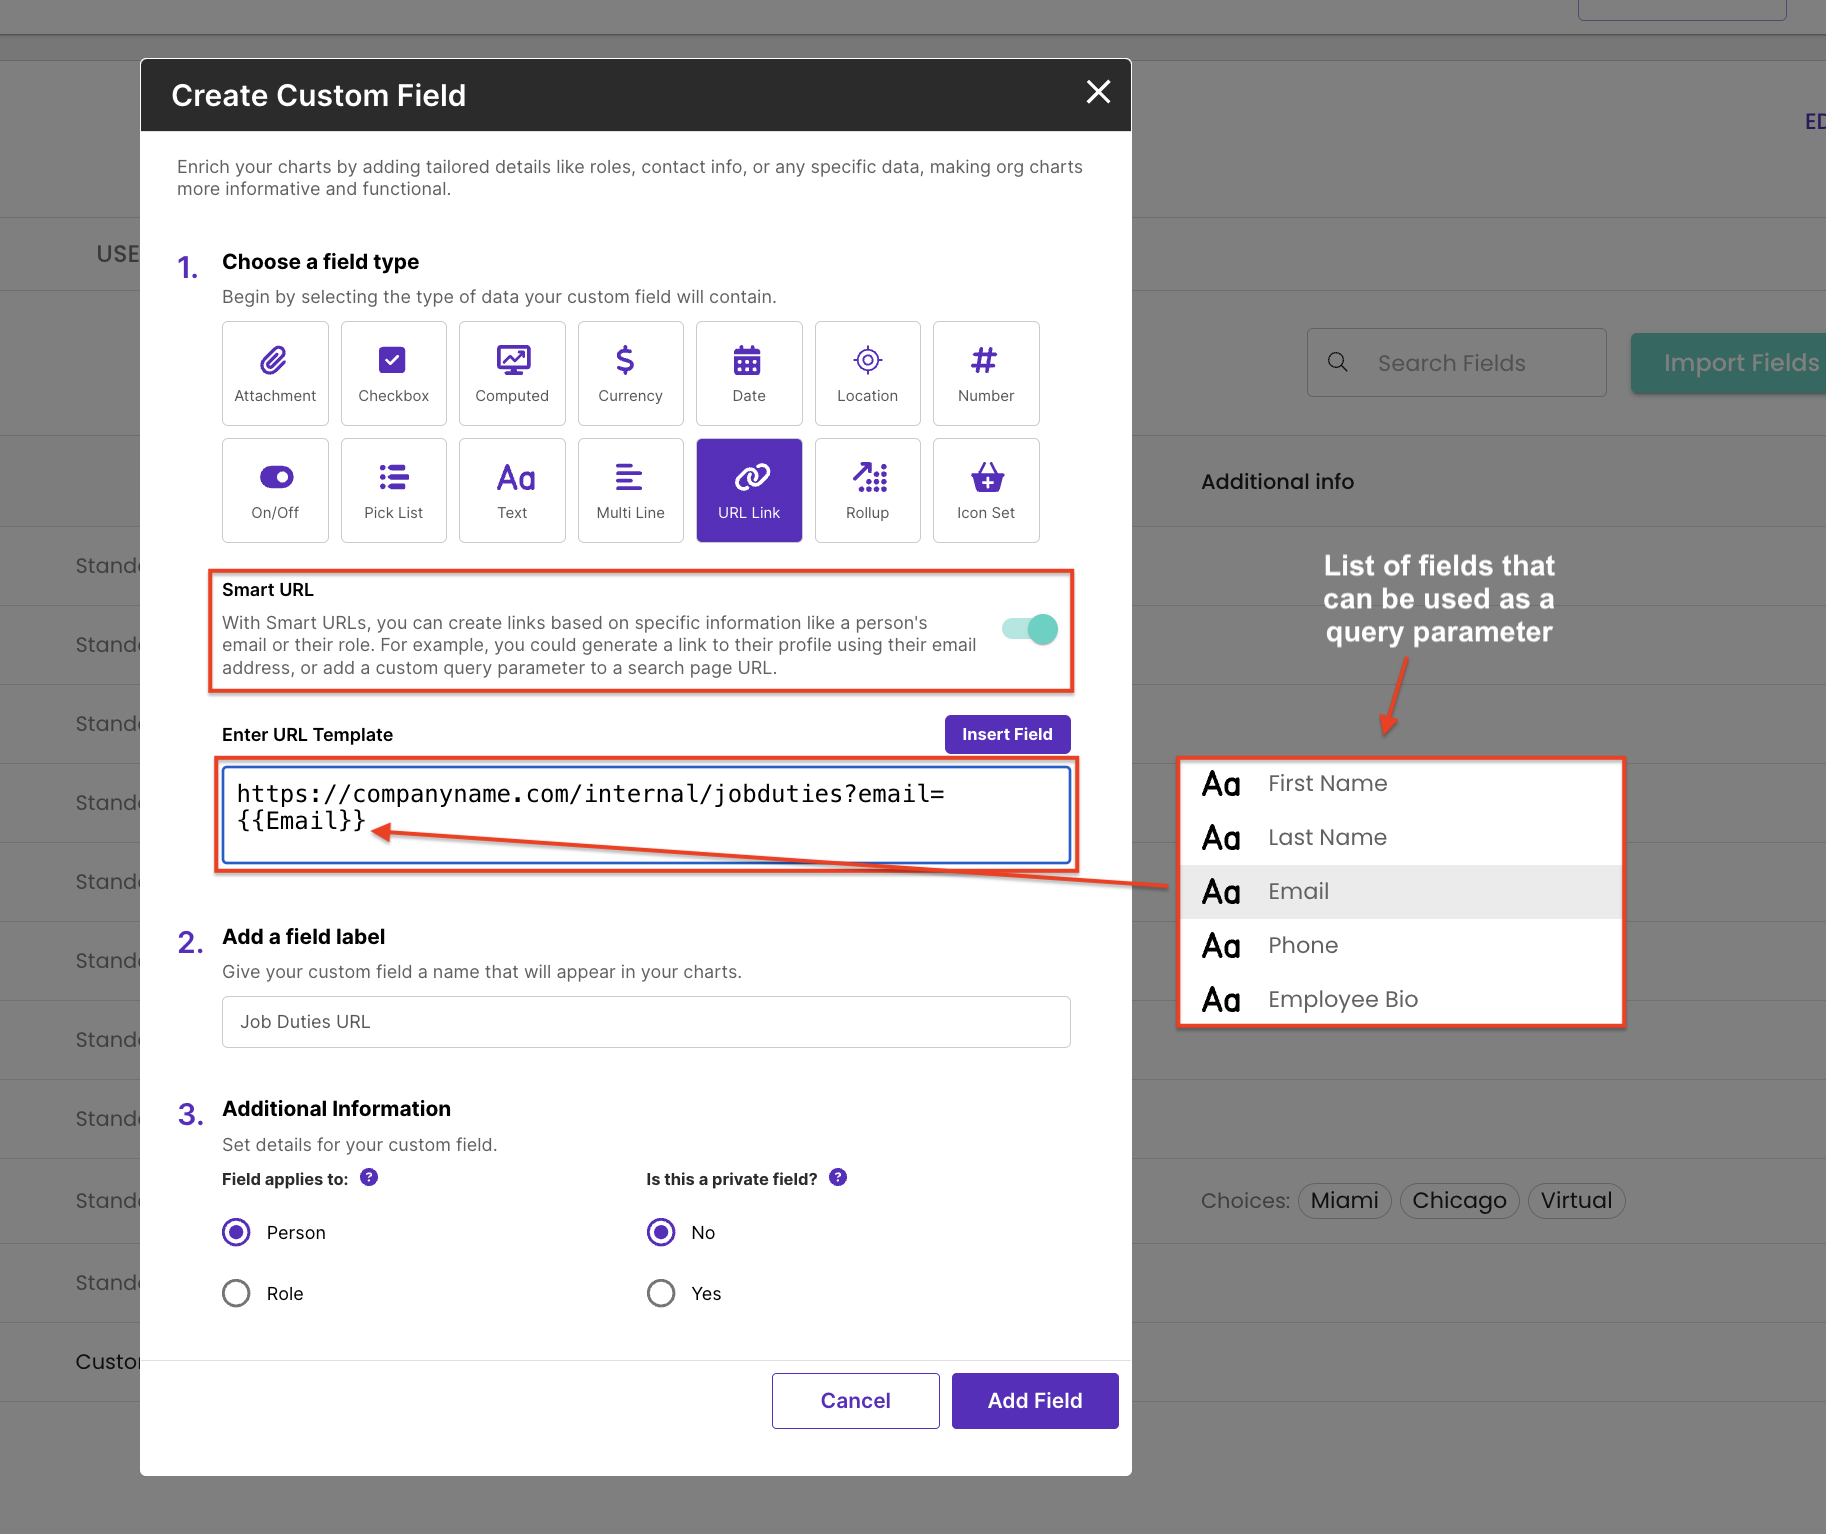Screen dimensions: 1826x1534
Task: Choose the Icon Set field type
Action: click(986, 490)
